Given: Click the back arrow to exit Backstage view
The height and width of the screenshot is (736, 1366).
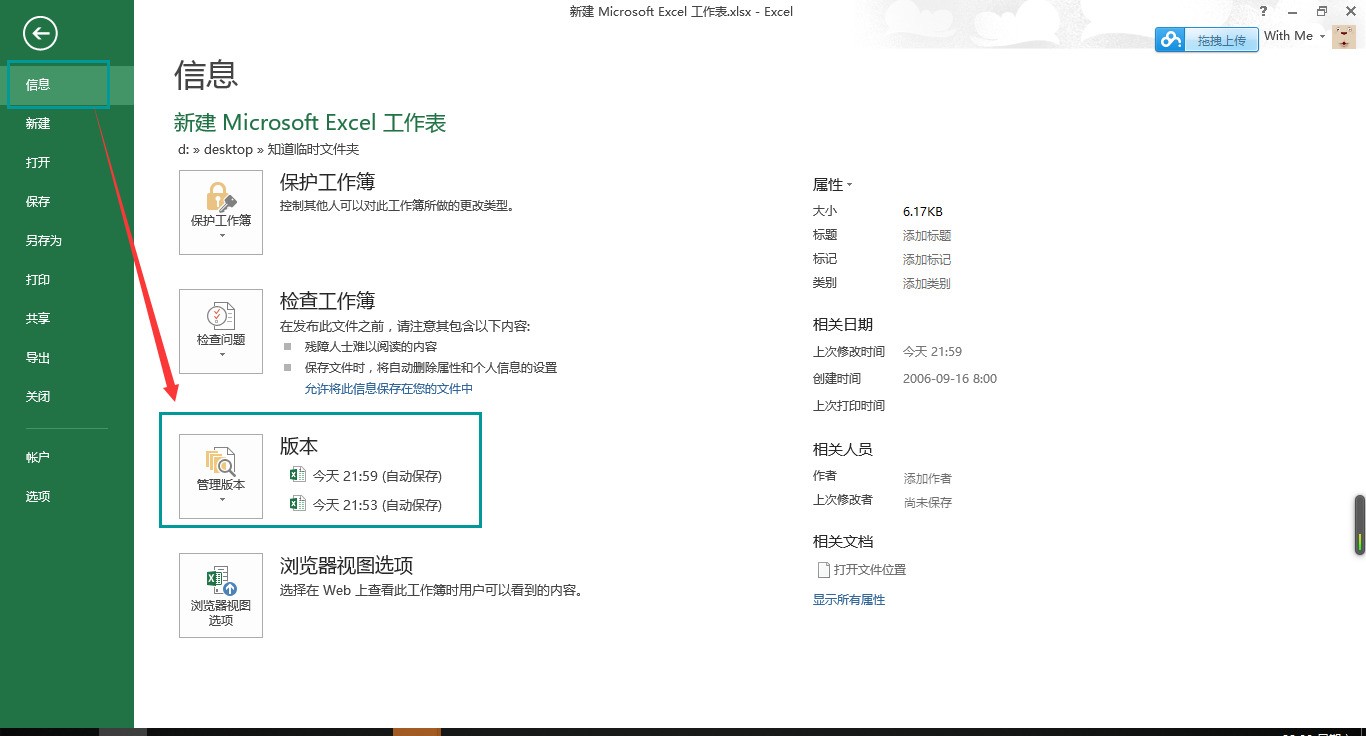Looking at the screenshot, I should tap(40, 33).
